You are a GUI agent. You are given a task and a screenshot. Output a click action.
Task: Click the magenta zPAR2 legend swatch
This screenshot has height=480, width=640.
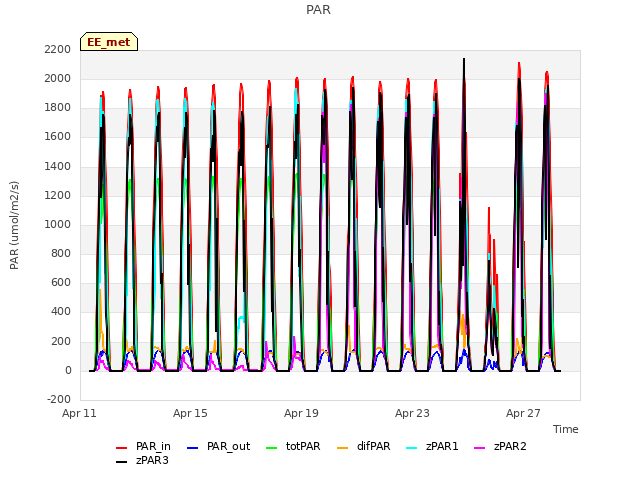480,448
